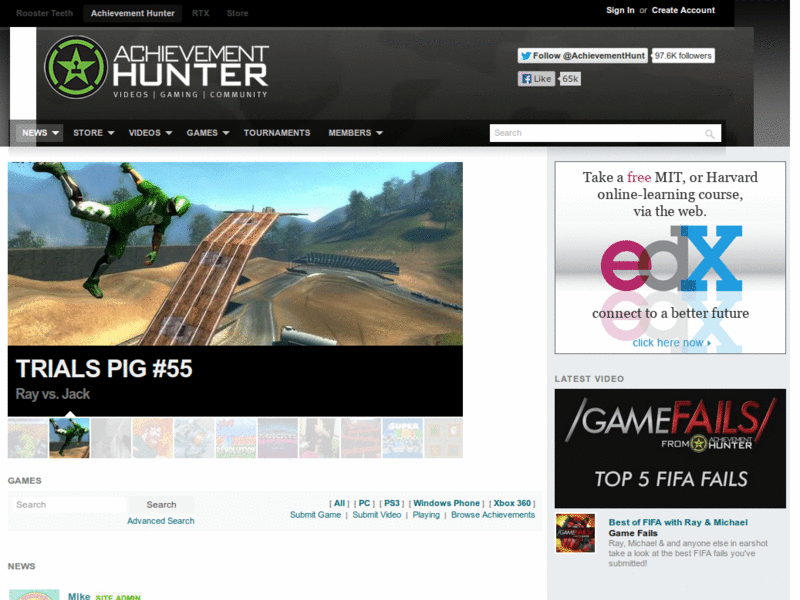800x600 pixels.
Task: Click the Games Search button
Action: (x=161, y=505)
